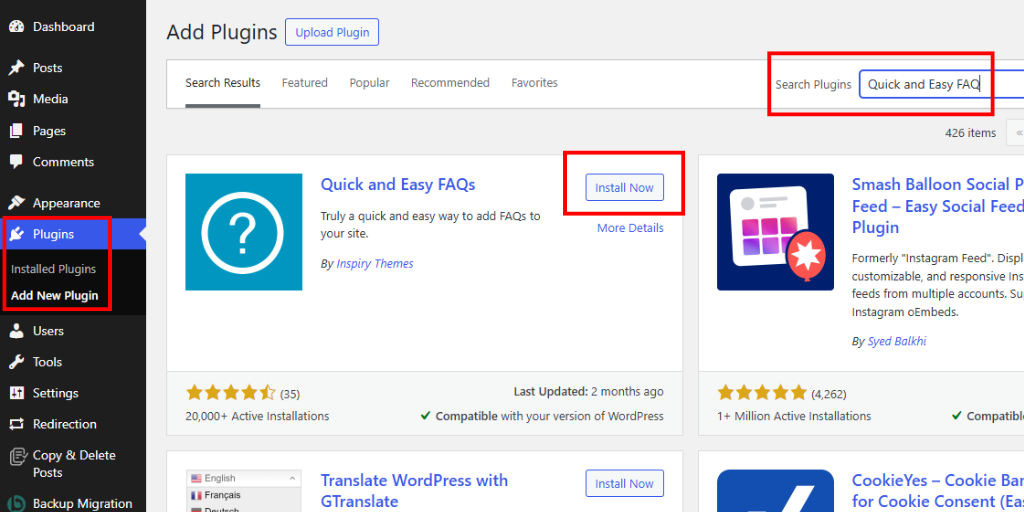Click Quick and Easy FAQs question-mark thumbnail
Image resolution: width=1024 pixels, height=512 pixels.
pos(244,232)
